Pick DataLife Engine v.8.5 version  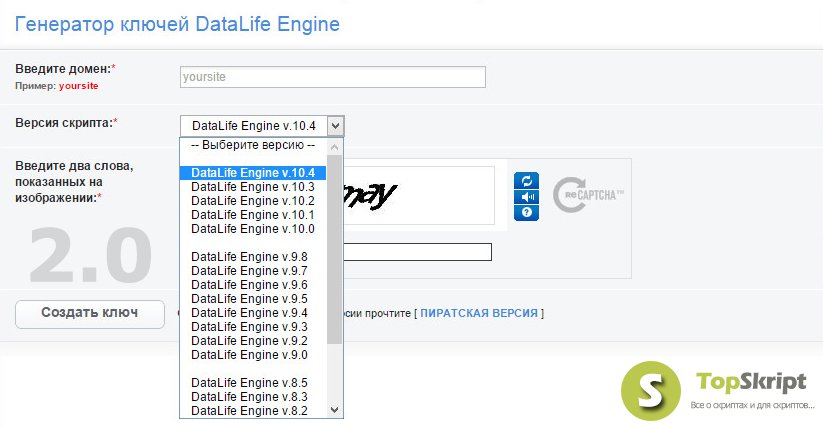253,383
